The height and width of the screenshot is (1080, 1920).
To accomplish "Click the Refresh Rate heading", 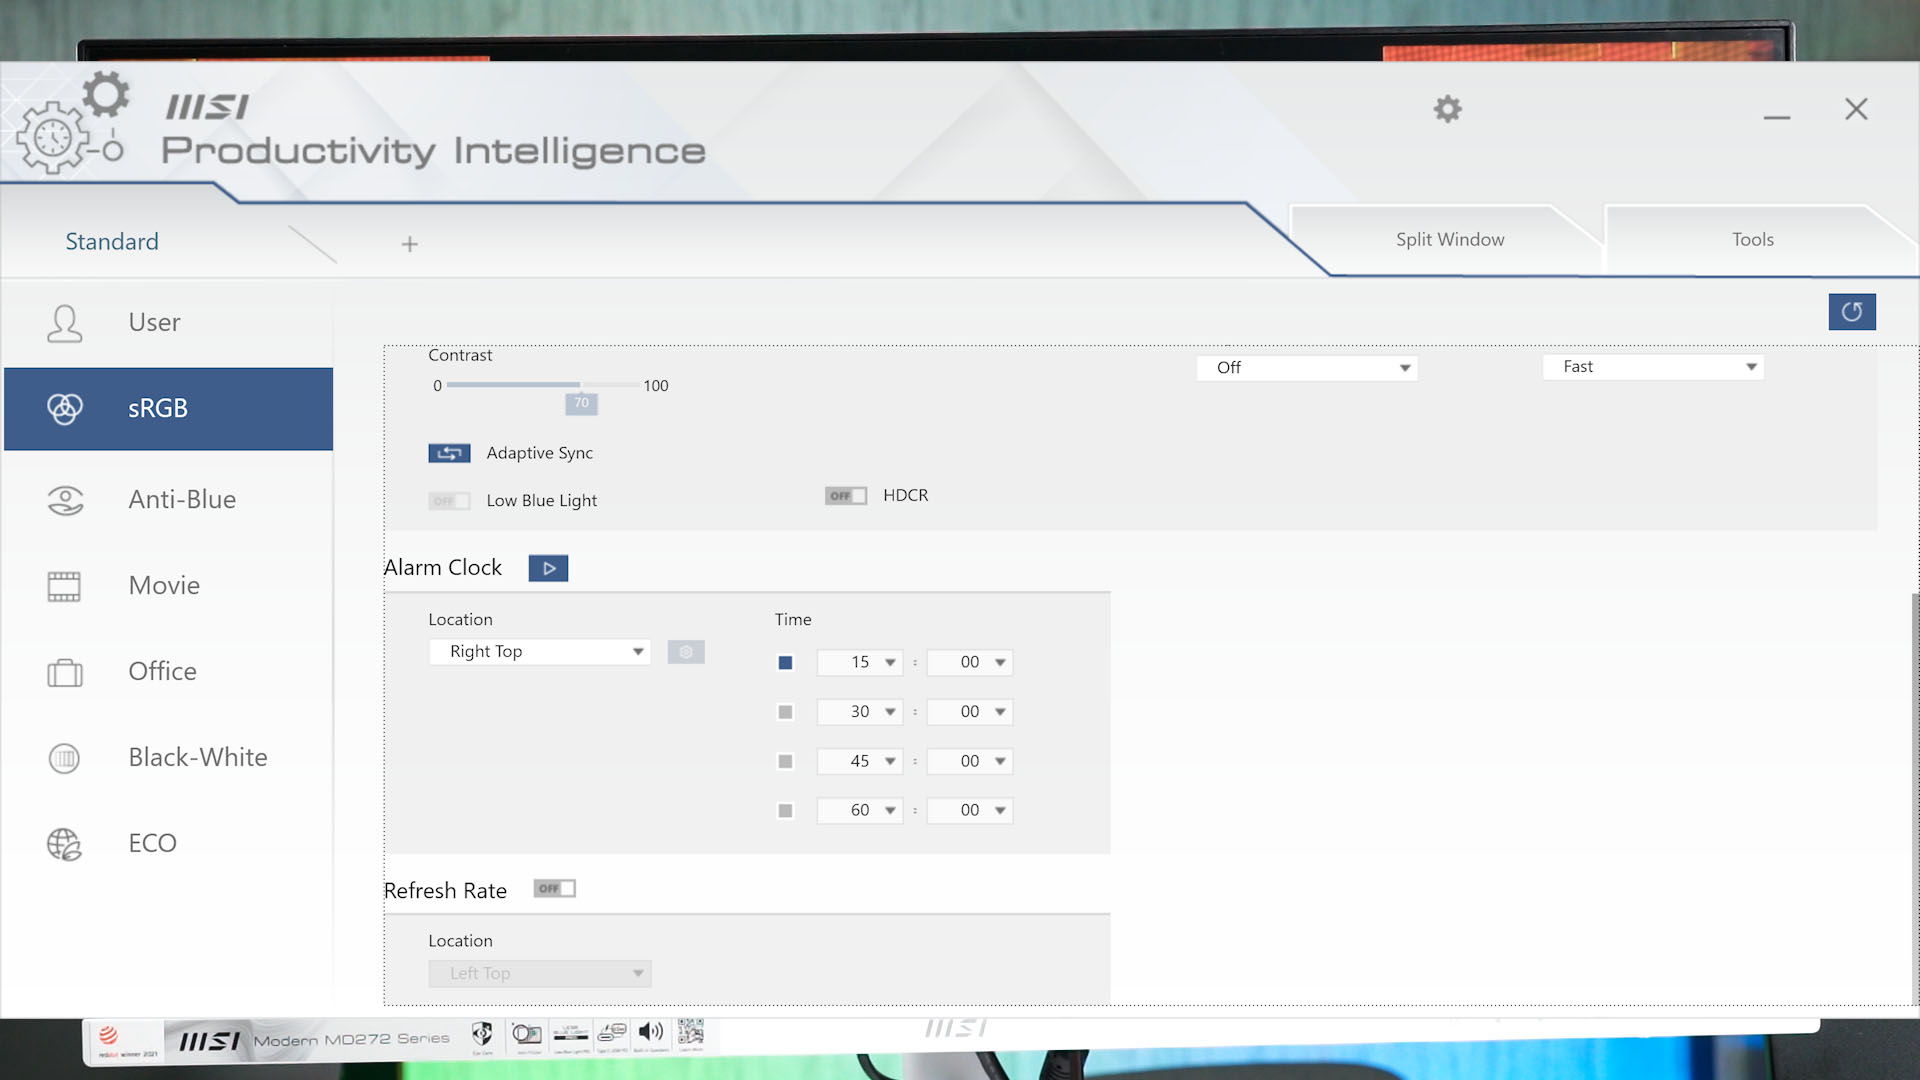I will click(445, 891).
